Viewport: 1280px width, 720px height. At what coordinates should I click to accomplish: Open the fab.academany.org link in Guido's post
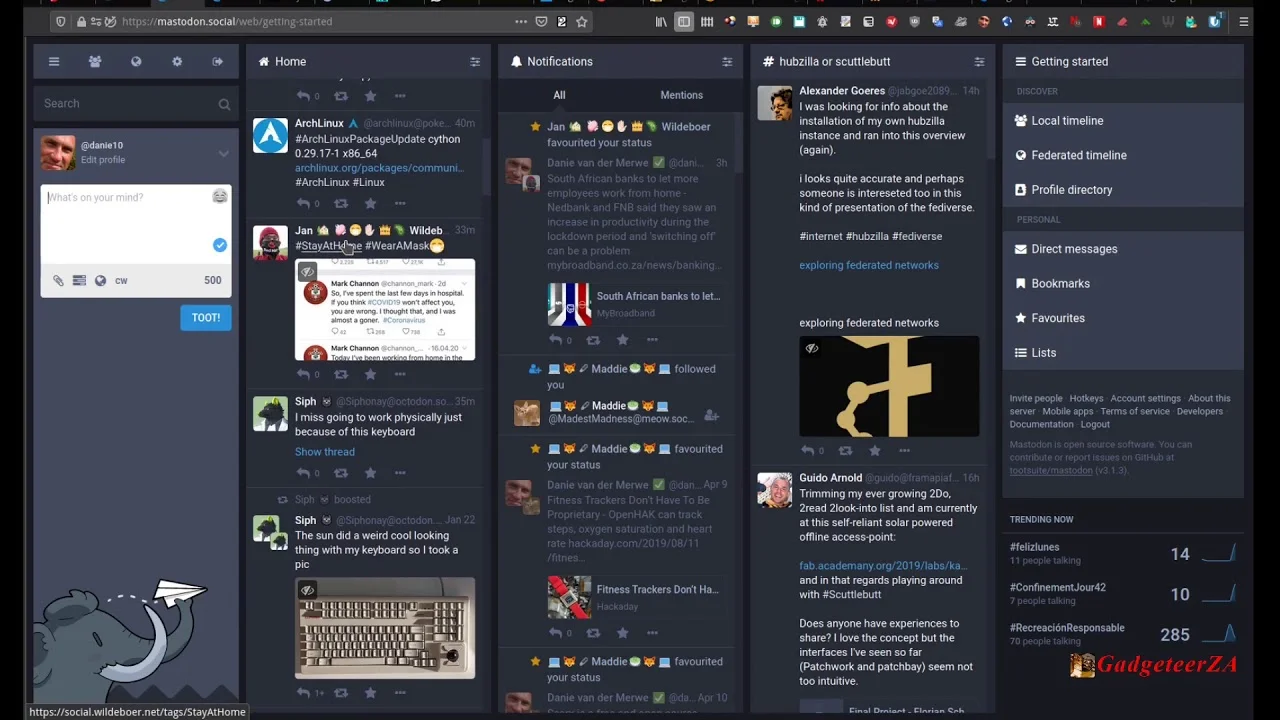[883, 566]
